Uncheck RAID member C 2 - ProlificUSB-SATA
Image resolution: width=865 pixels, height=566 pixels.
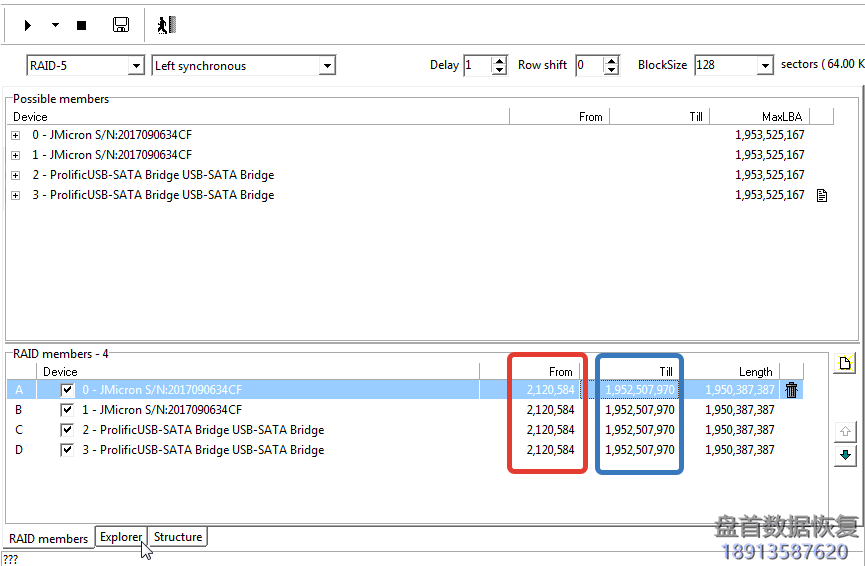pos(67,430)
